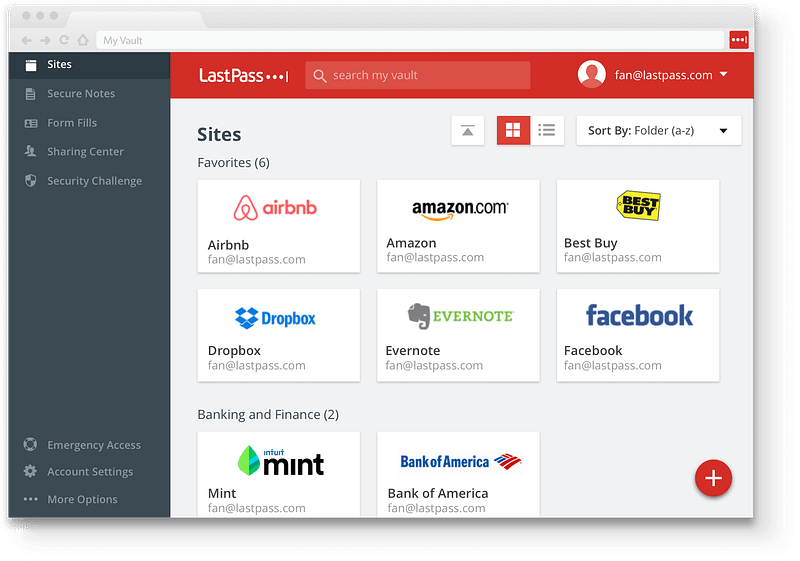Collapse the Banking and Finance (2) folder
The width and height of the screenshot is (800, 561).
click(268, 415)
